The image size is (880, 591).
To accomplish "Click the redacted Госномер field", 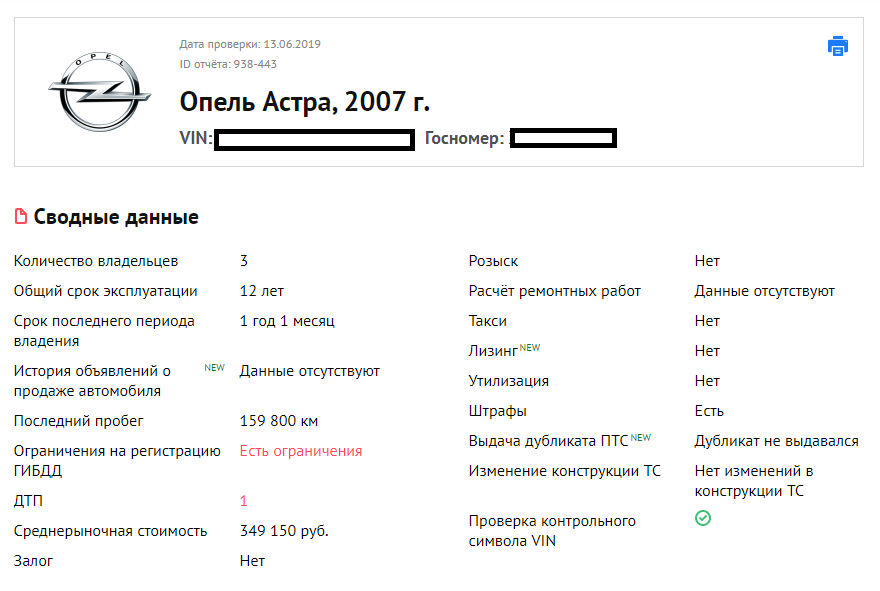I will coord(562,138).
